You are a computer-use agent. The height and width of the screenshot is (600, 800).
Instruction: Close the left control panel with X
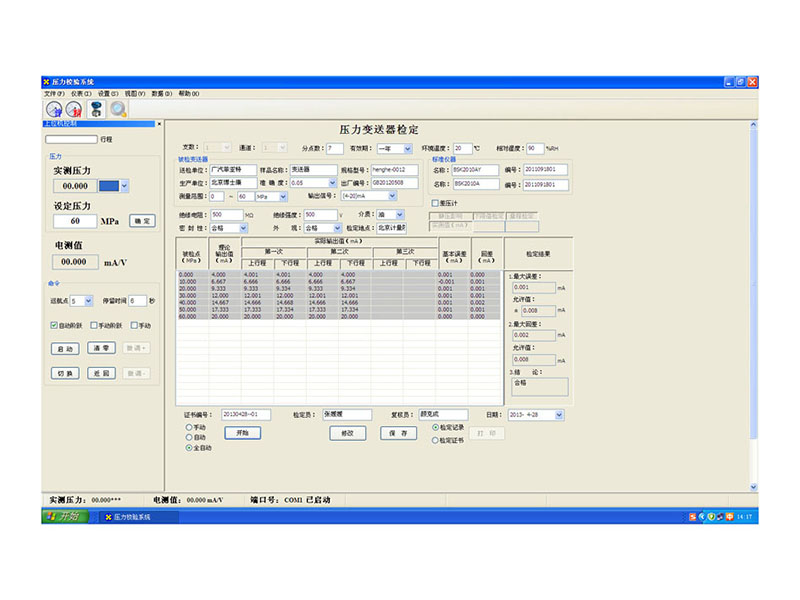[157, 124]
